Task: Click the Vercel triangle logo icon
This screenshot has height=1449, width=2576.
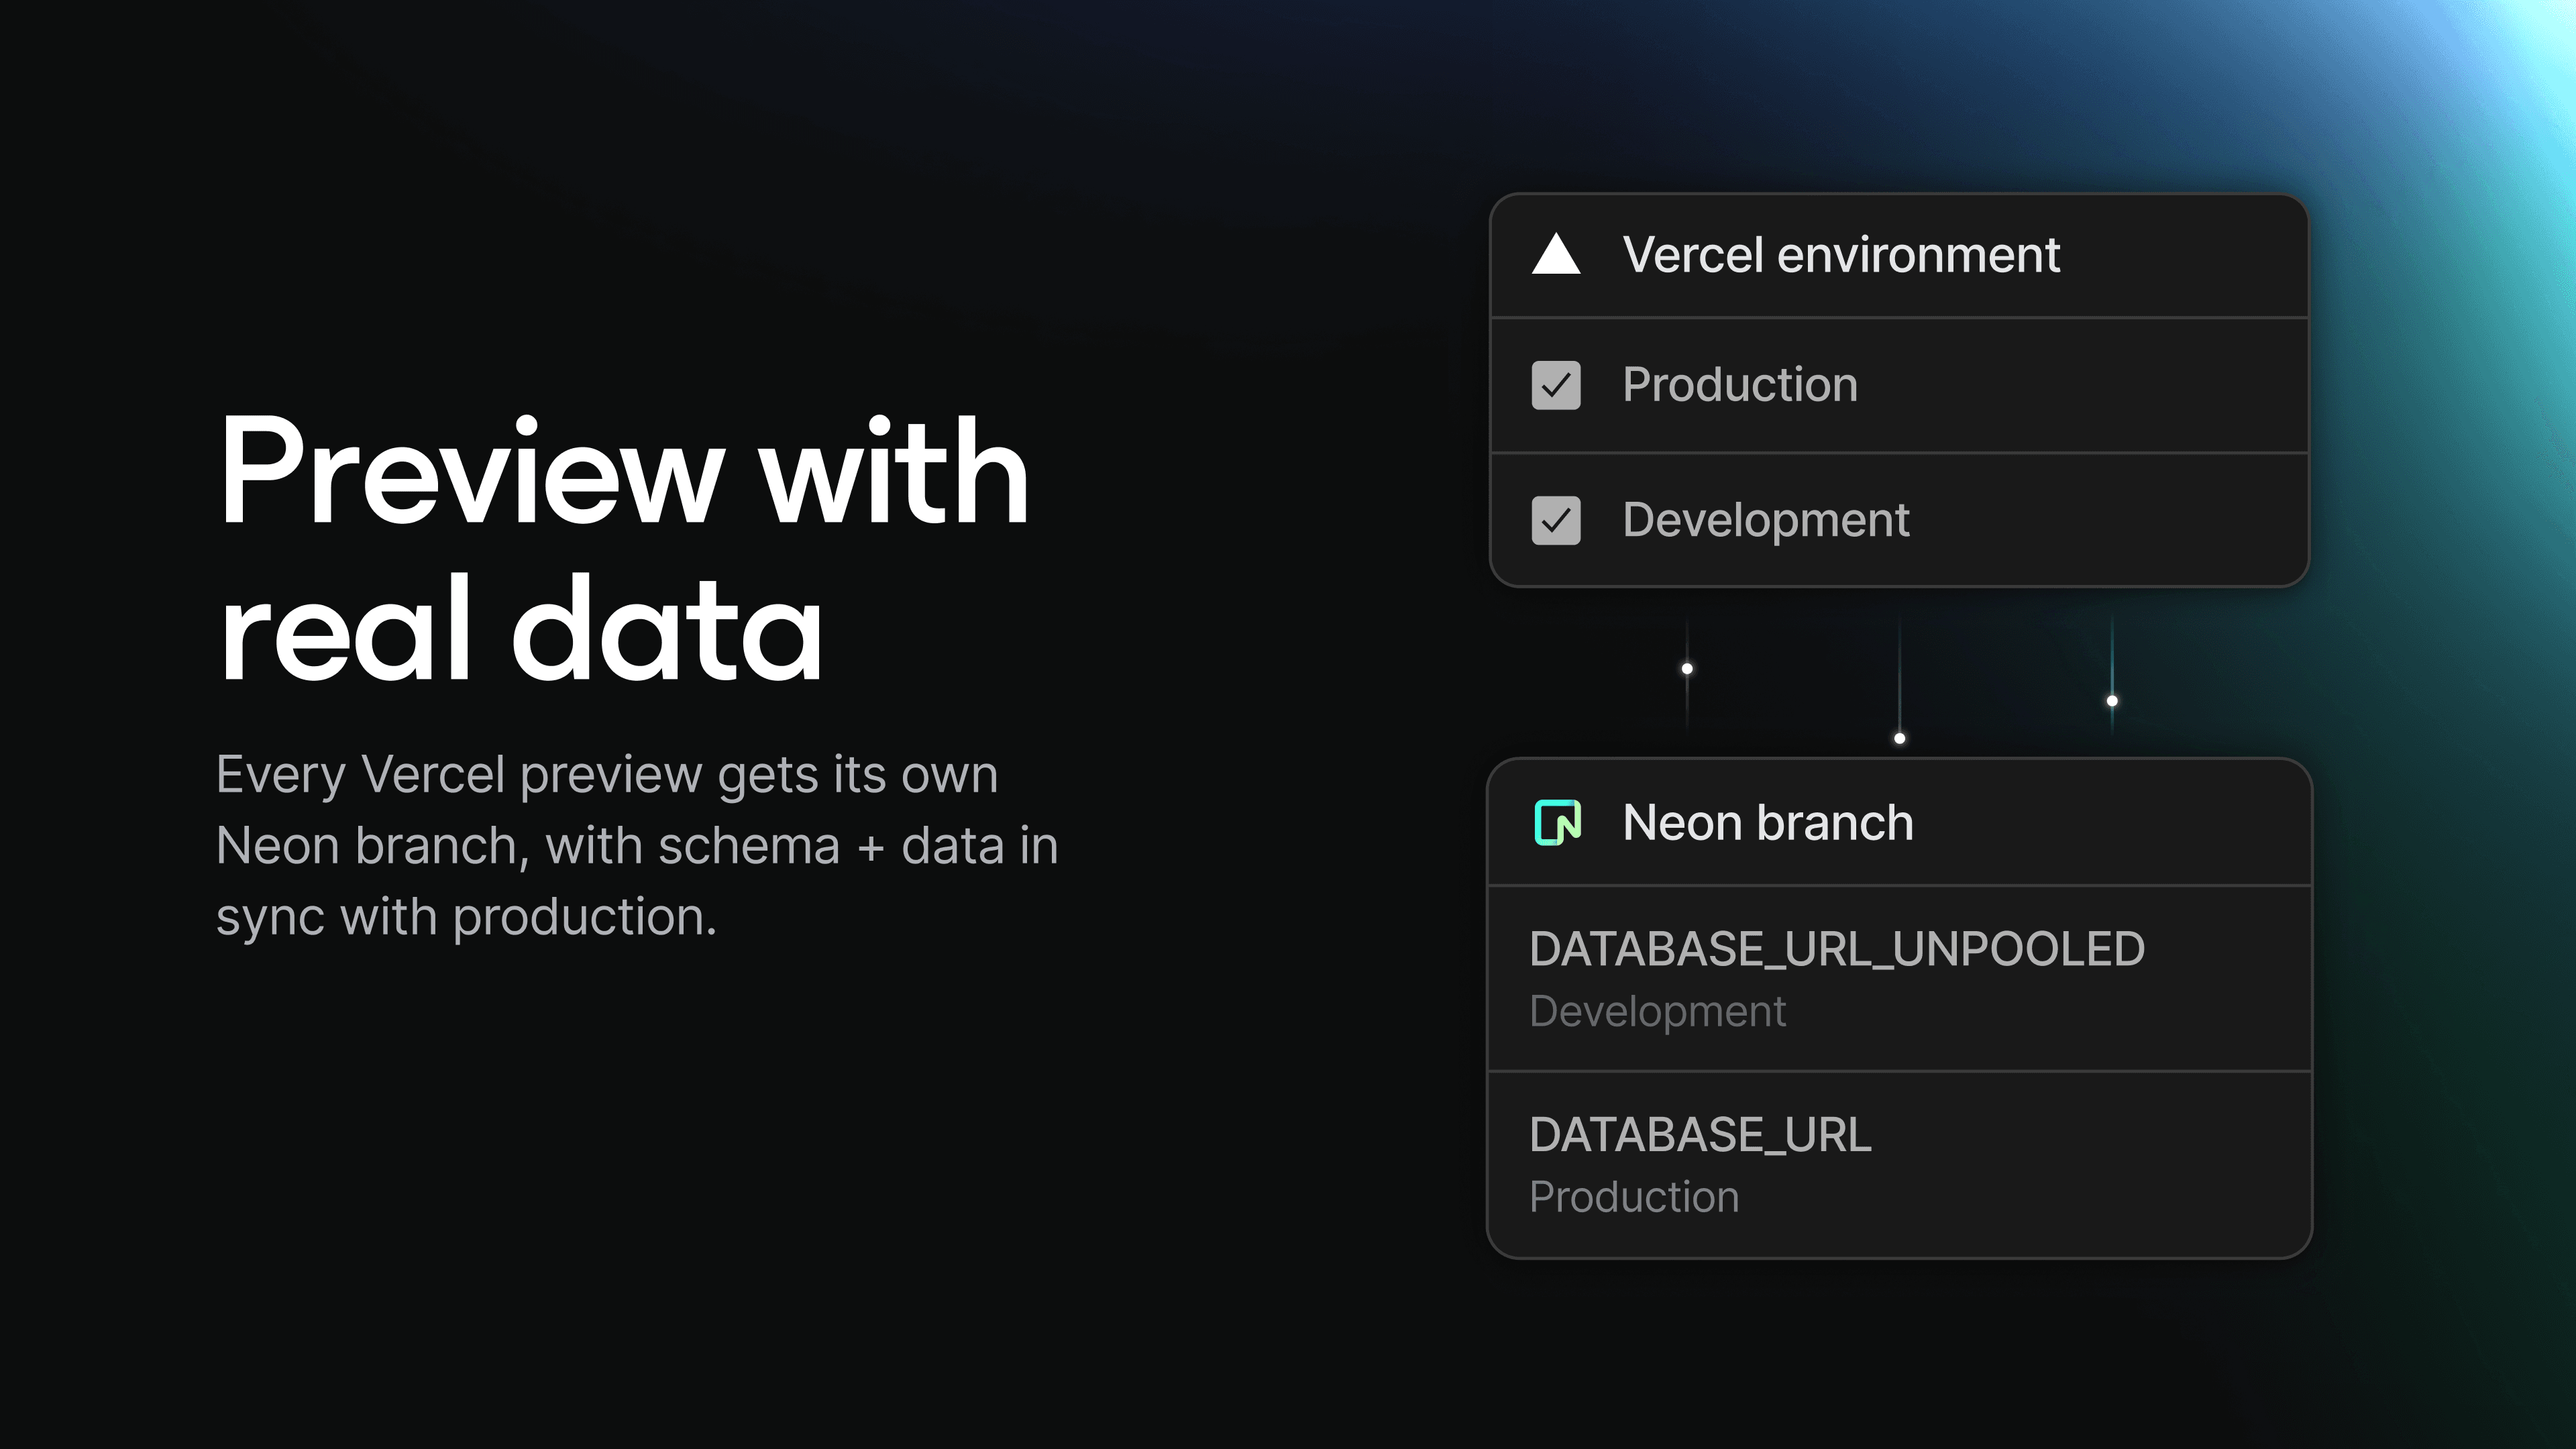Action: coord(1556,255)
